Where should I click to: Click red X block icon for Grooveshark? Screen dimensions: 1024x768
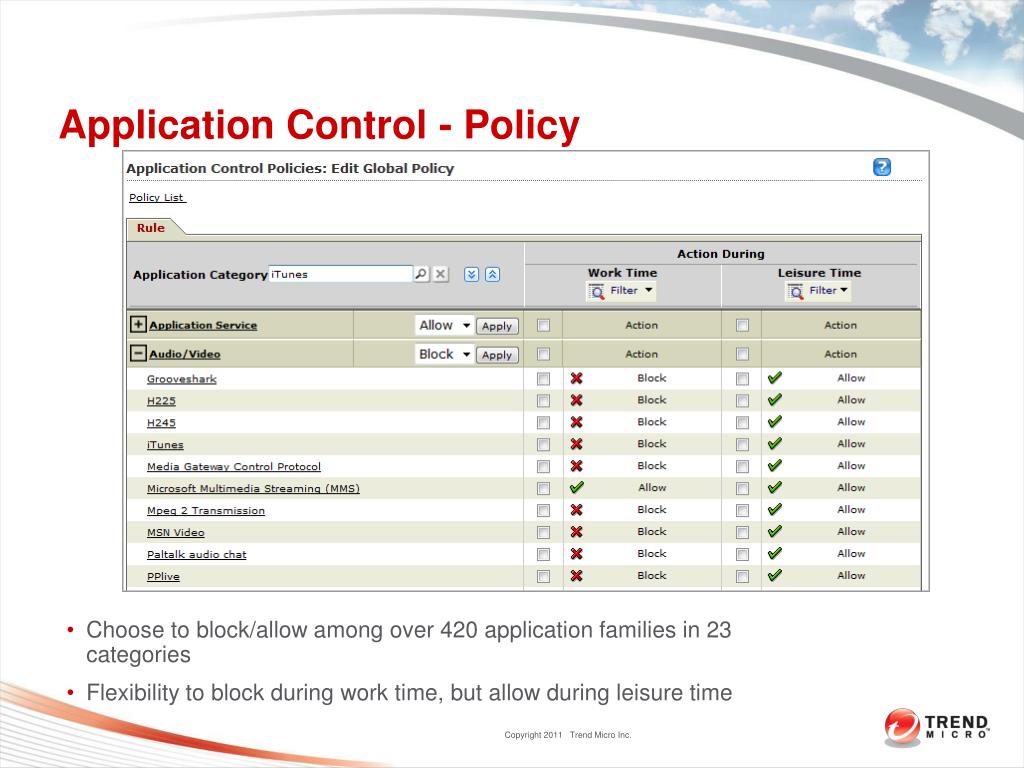[576, 378]
